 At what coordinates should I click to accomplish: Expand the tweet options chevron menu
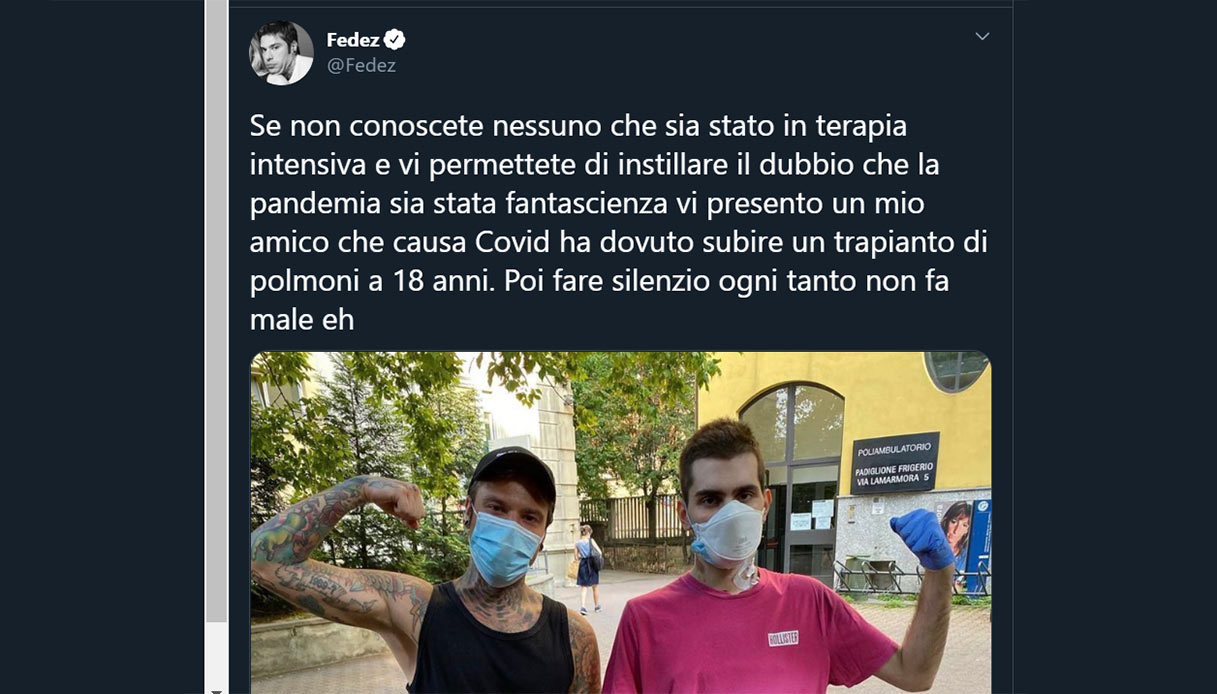click(x=982, y=36)
